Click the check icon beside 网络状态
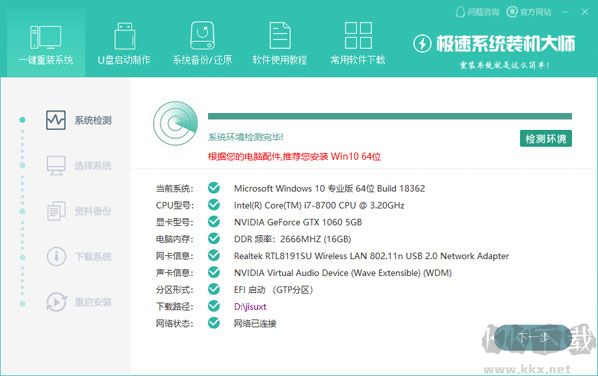 point(214,323)
